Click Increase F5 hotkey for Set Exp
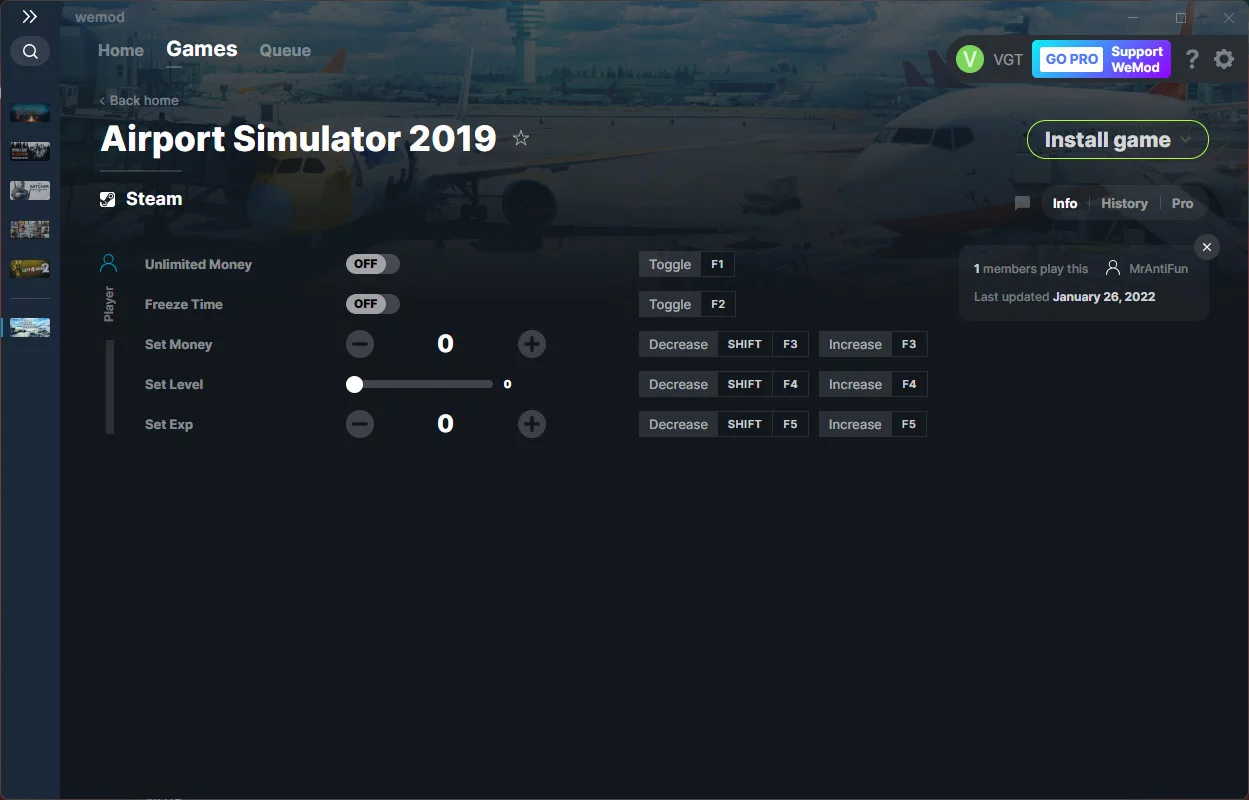 [873, 424]
